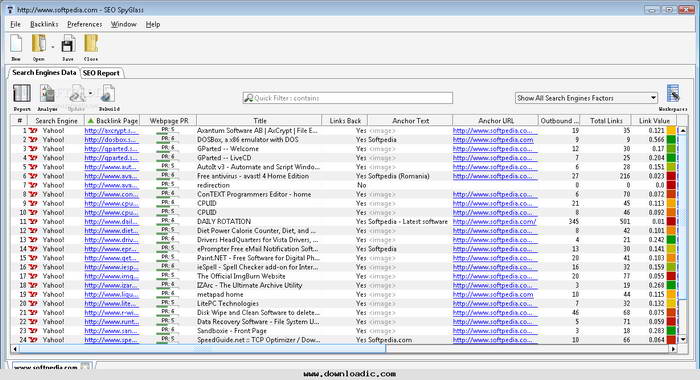The height and width of the screenshot is (380, 700).
Task: Click the link value color swatch in row 7
Action: click(671, 185)
